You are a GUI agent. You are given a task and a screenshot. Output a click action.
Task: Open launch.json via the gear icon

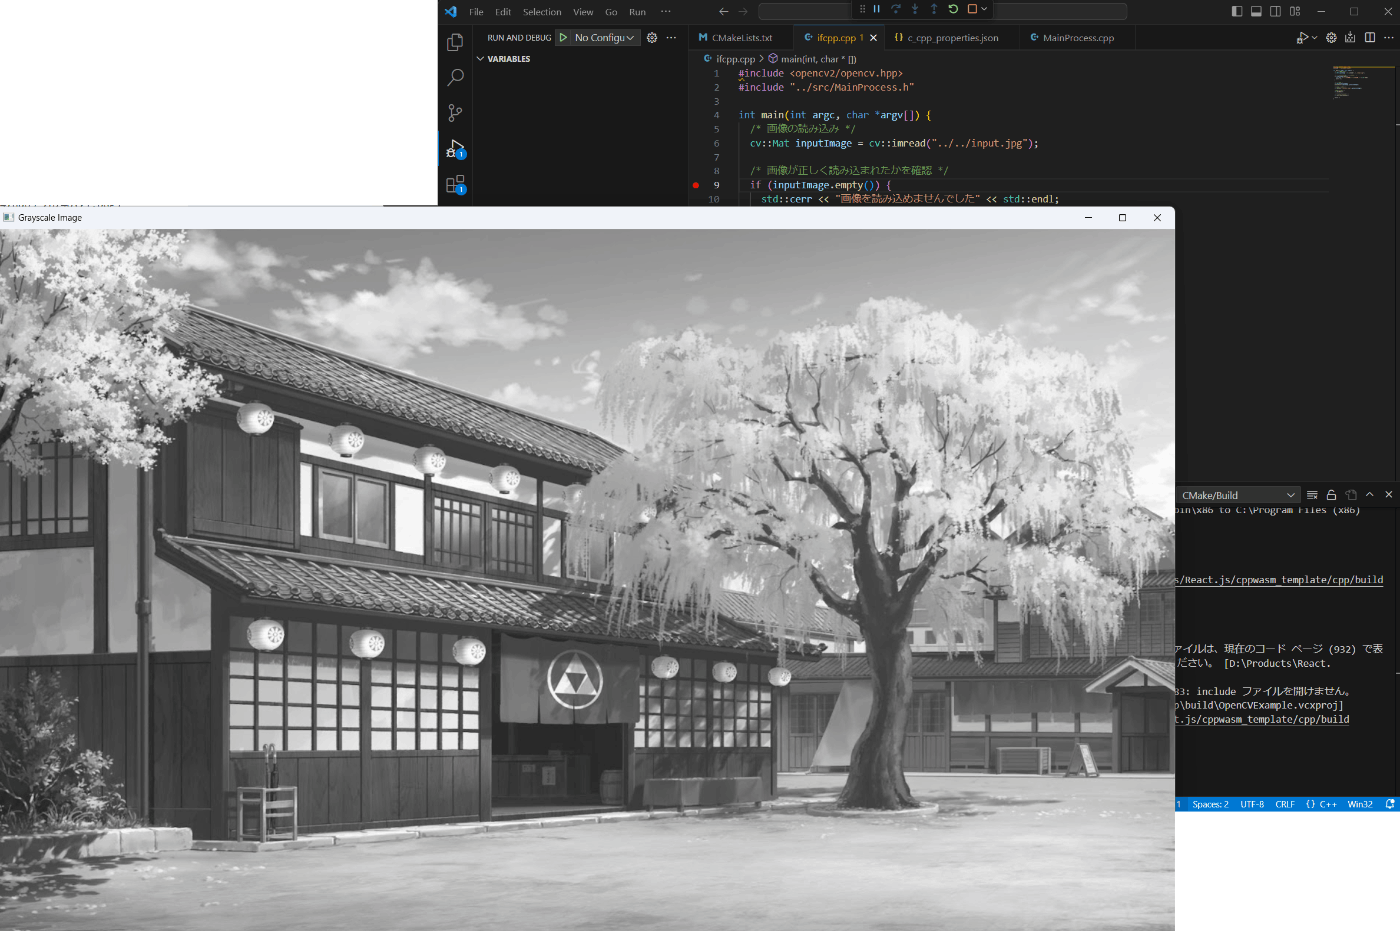point(652,37)
